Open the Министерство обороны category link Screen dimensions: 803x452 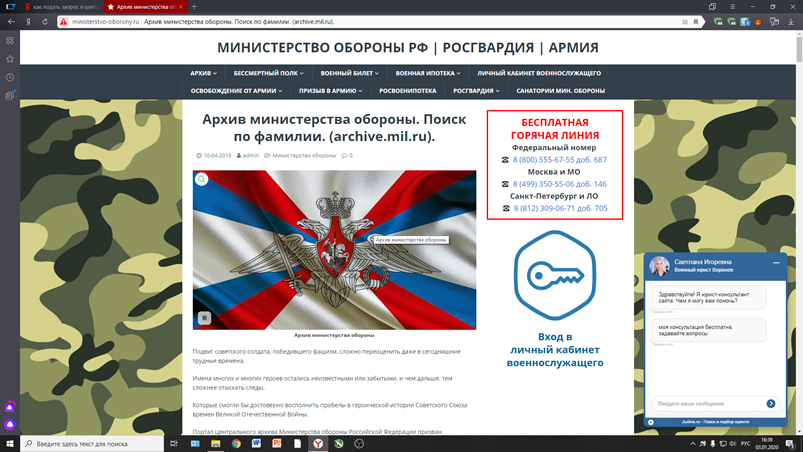click(304, 156)
